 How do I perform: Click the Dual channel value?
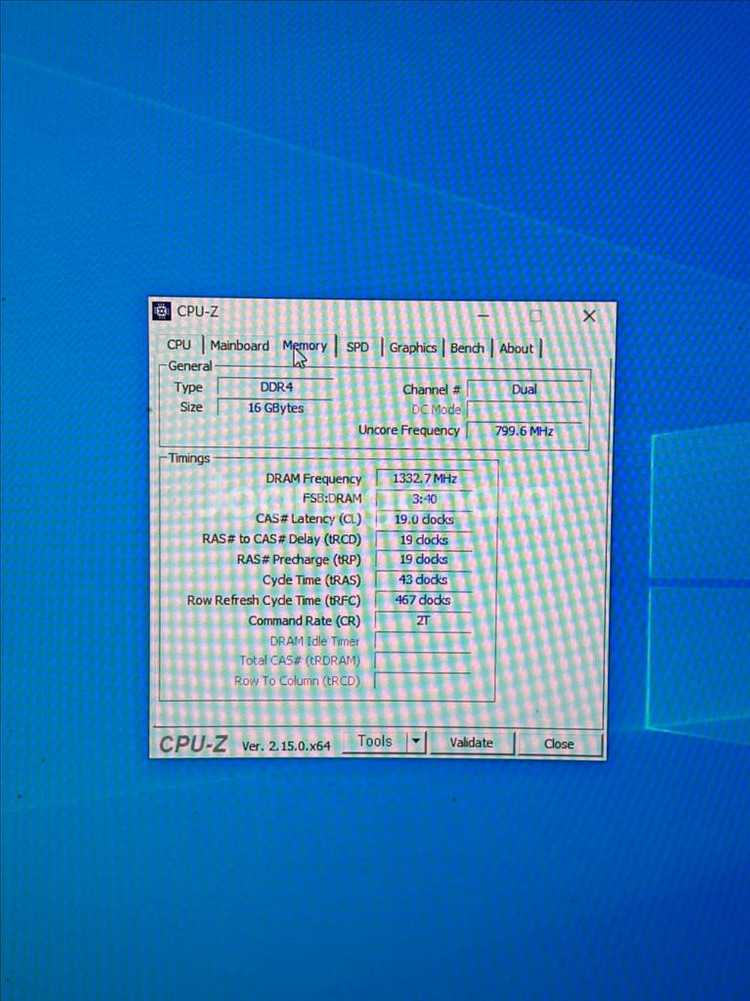click(525, 389)
